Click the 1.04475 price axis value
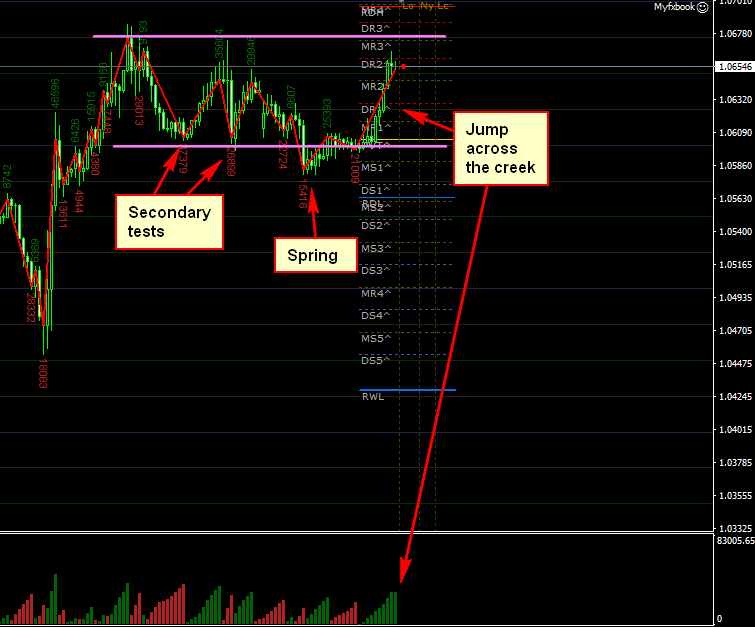This screenshot has height=627, width=755. point(735,364)
